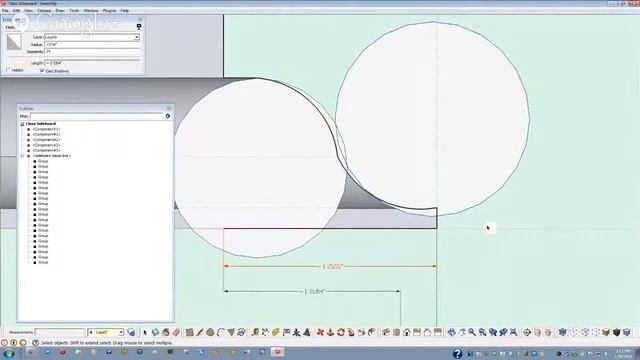
Task: Toggle Back Edges style
Action: click(x=573, y=333)
